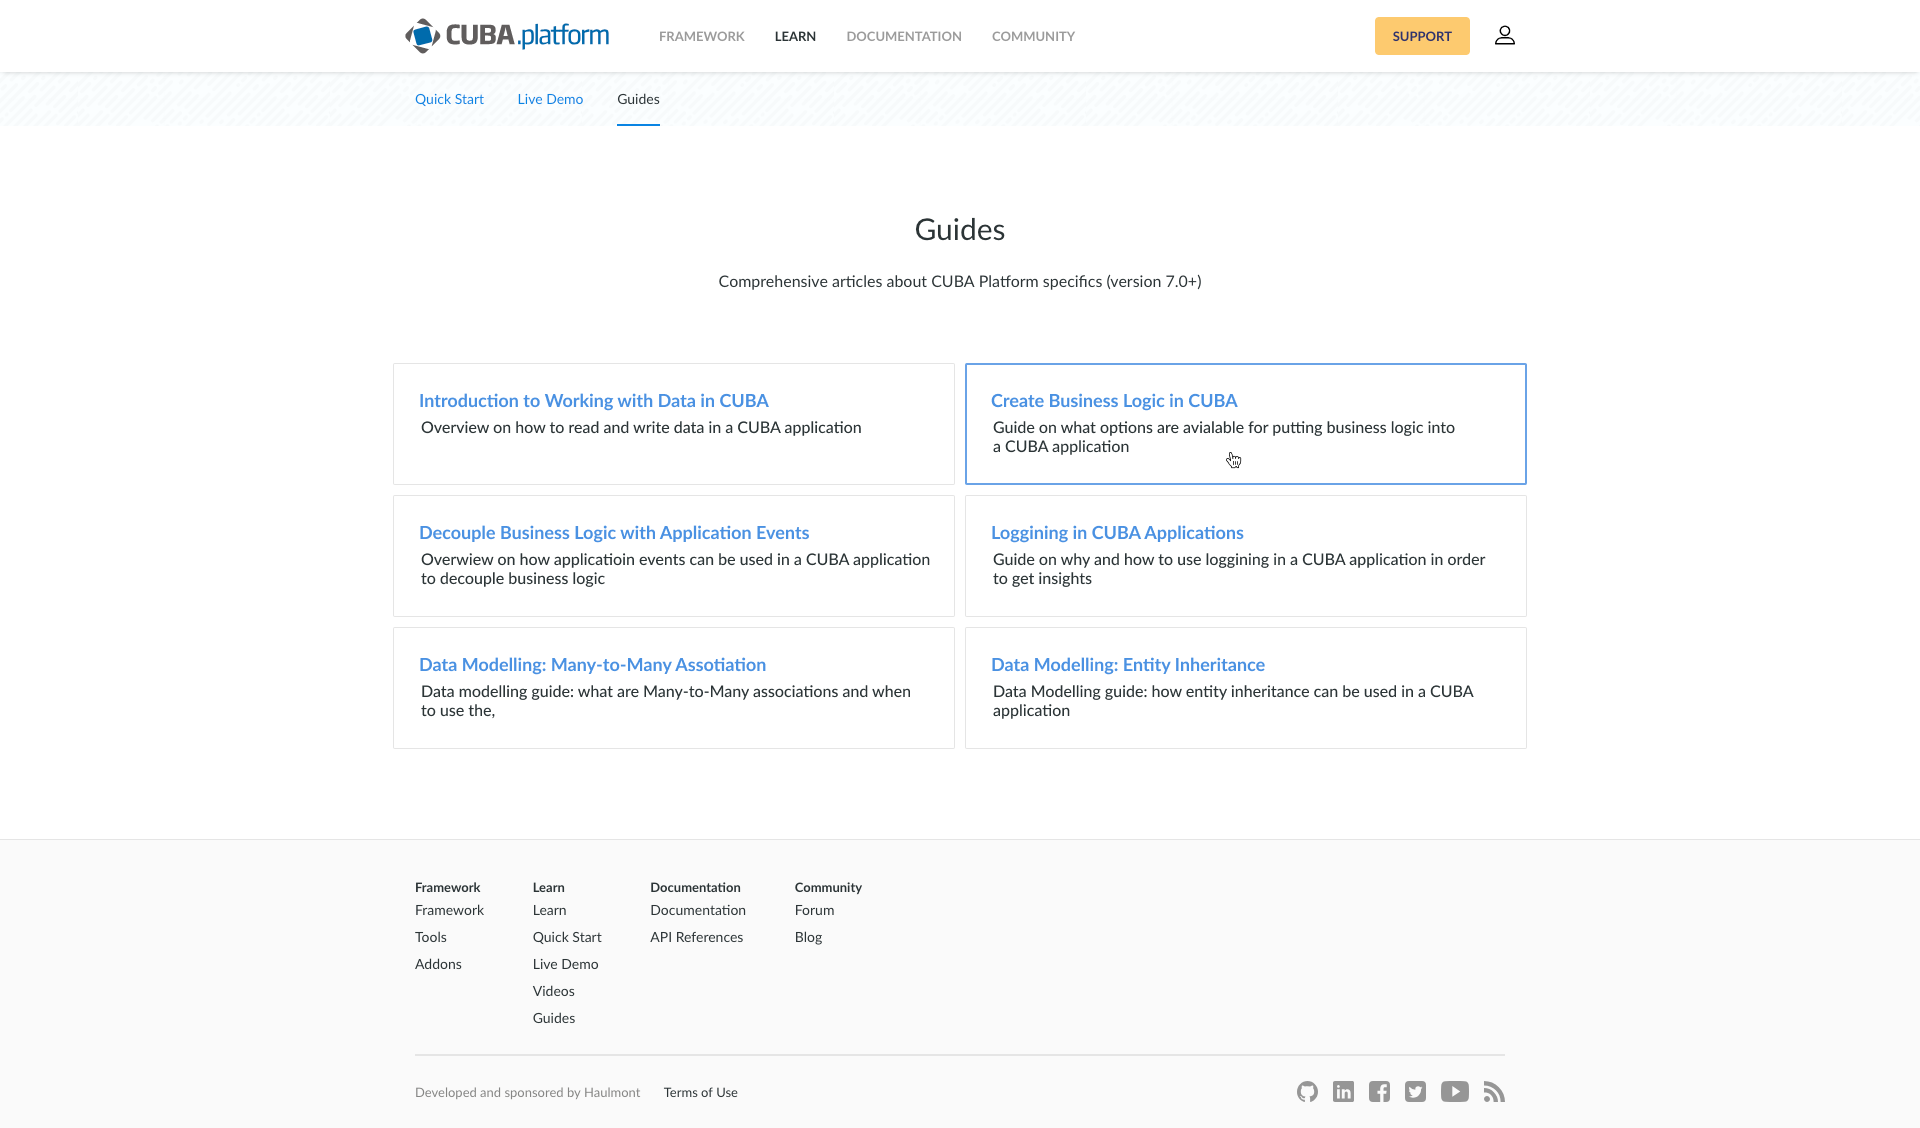This screenshot has height=1128, width=1920.
Task: Click the SUPPORT button
Action: click(1422, 35)
